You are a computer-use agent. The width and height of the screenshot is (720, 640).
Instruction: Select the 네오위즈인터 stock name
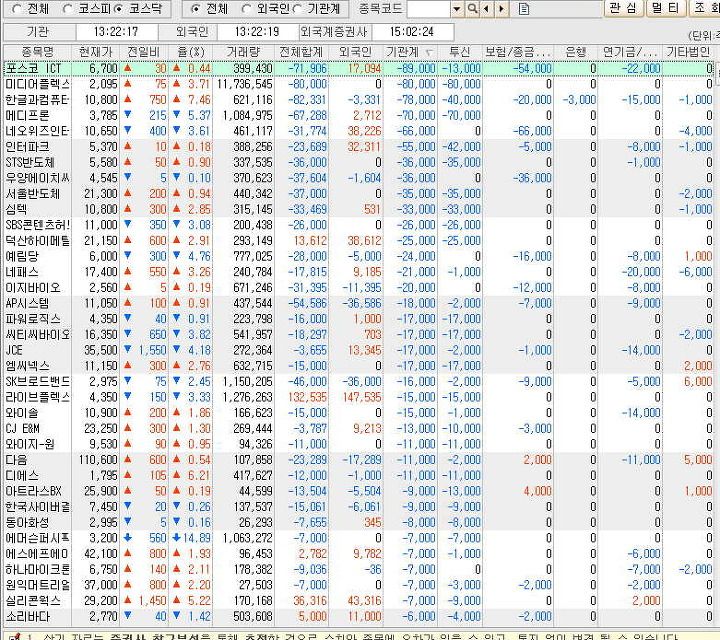pyautogui.click(x=37, y=131)
